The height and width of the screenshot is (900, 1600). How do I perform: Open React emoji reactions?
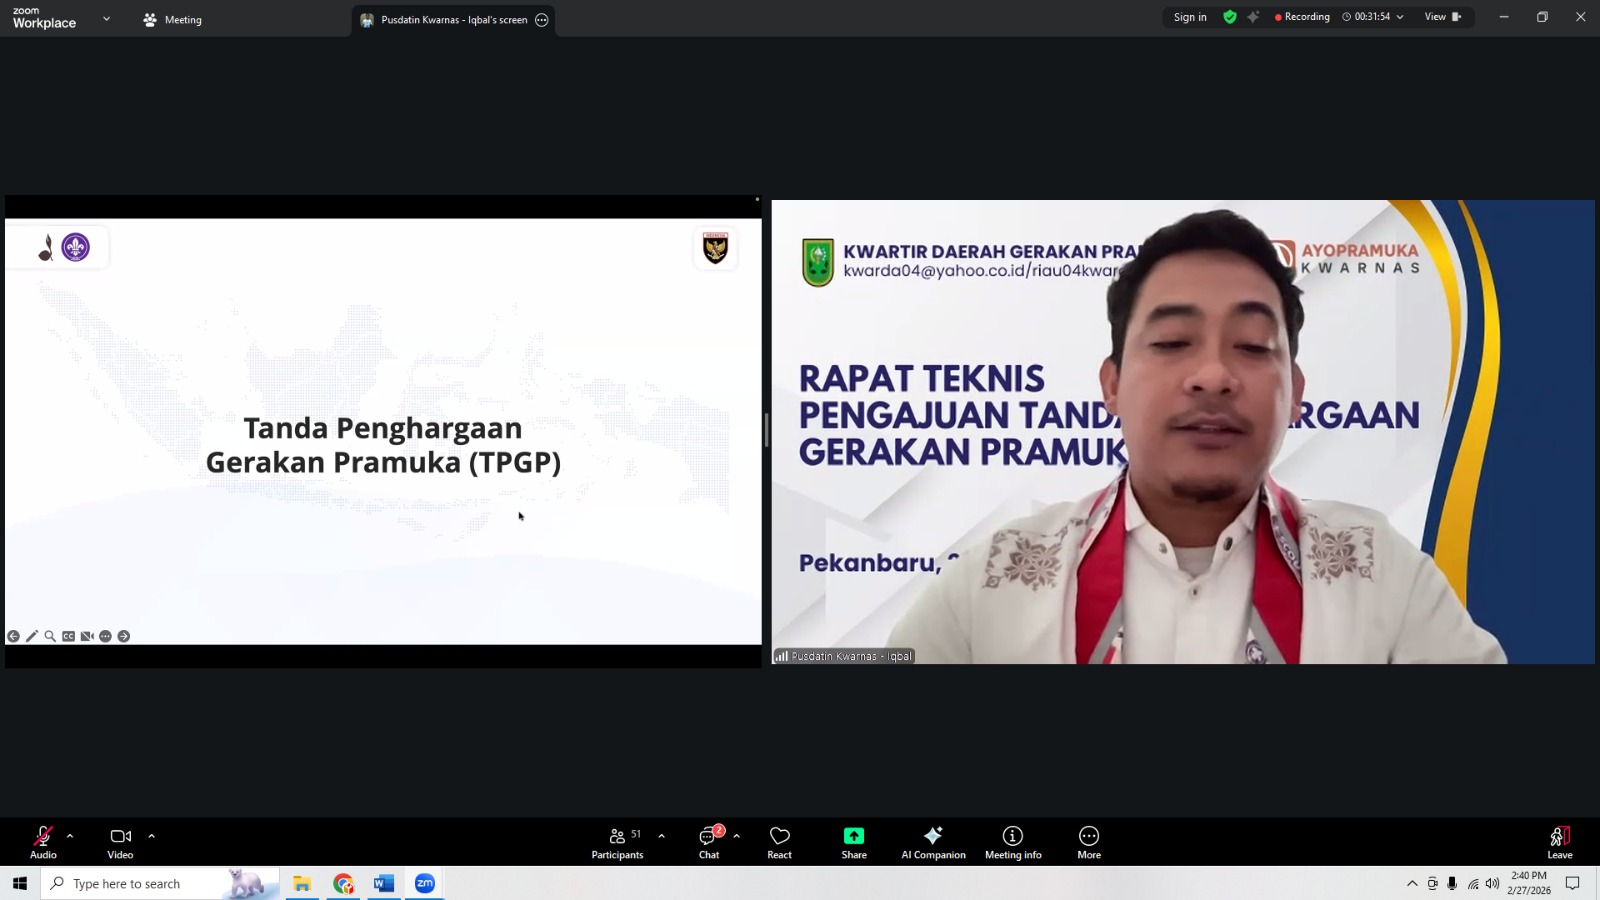tap(779, 841)
